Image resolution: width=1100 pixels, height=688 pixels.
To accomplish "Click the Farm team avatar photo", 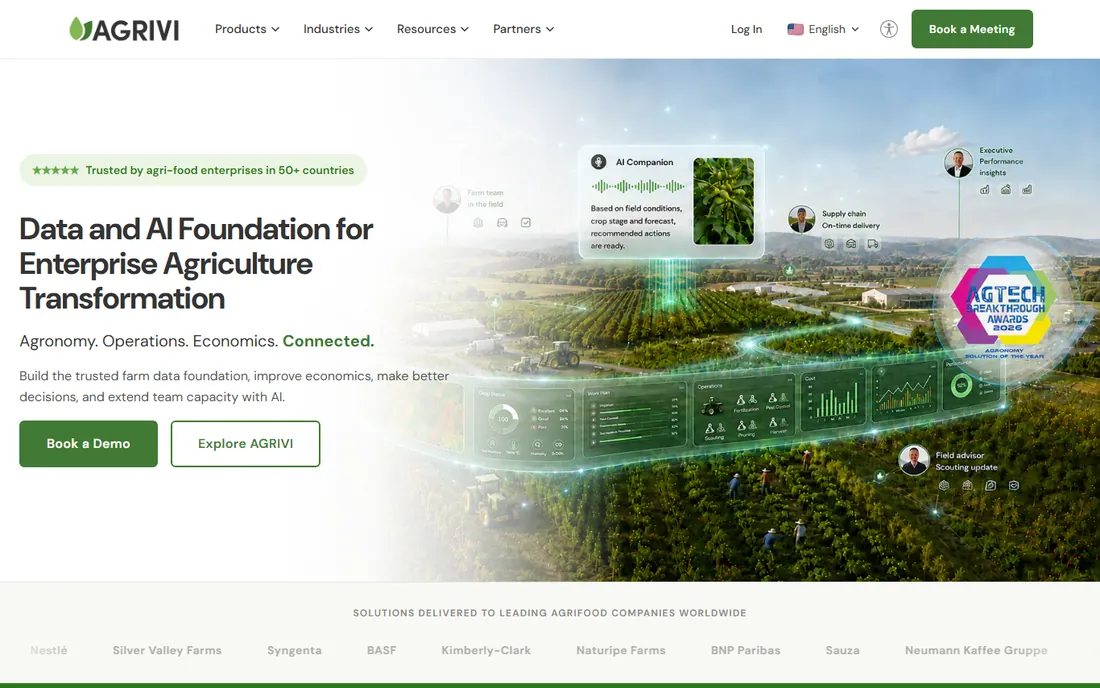I will coord(447,199).
